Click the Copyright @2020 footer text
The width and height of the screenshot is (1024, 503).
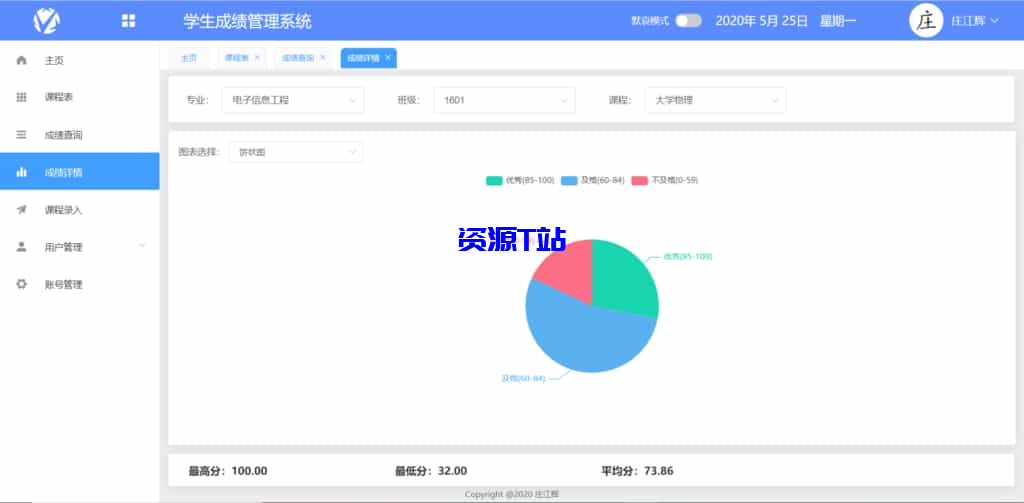(511, 495)
